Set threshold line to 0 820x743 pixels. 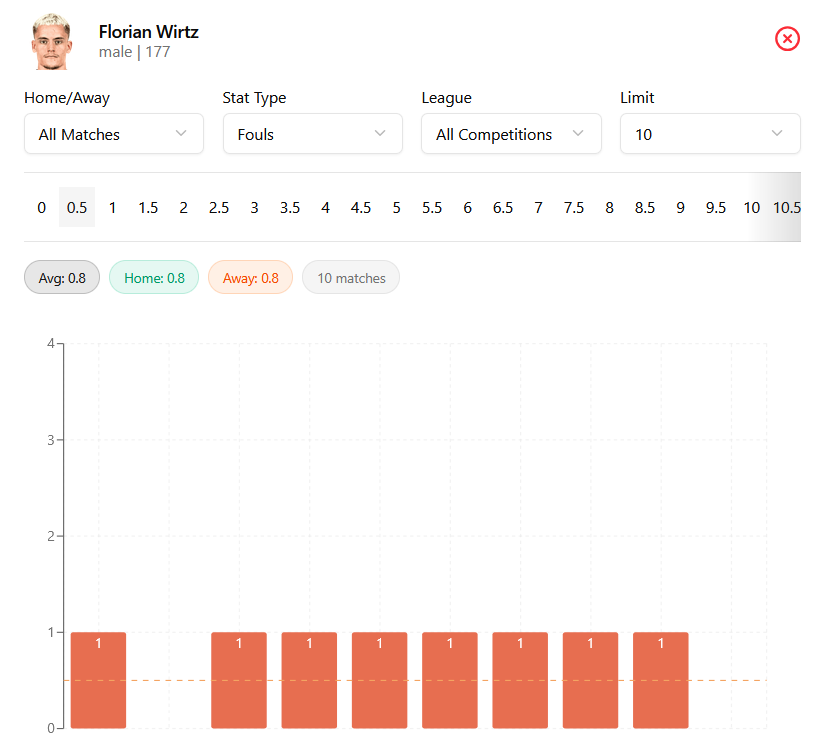tap(41, 208)
